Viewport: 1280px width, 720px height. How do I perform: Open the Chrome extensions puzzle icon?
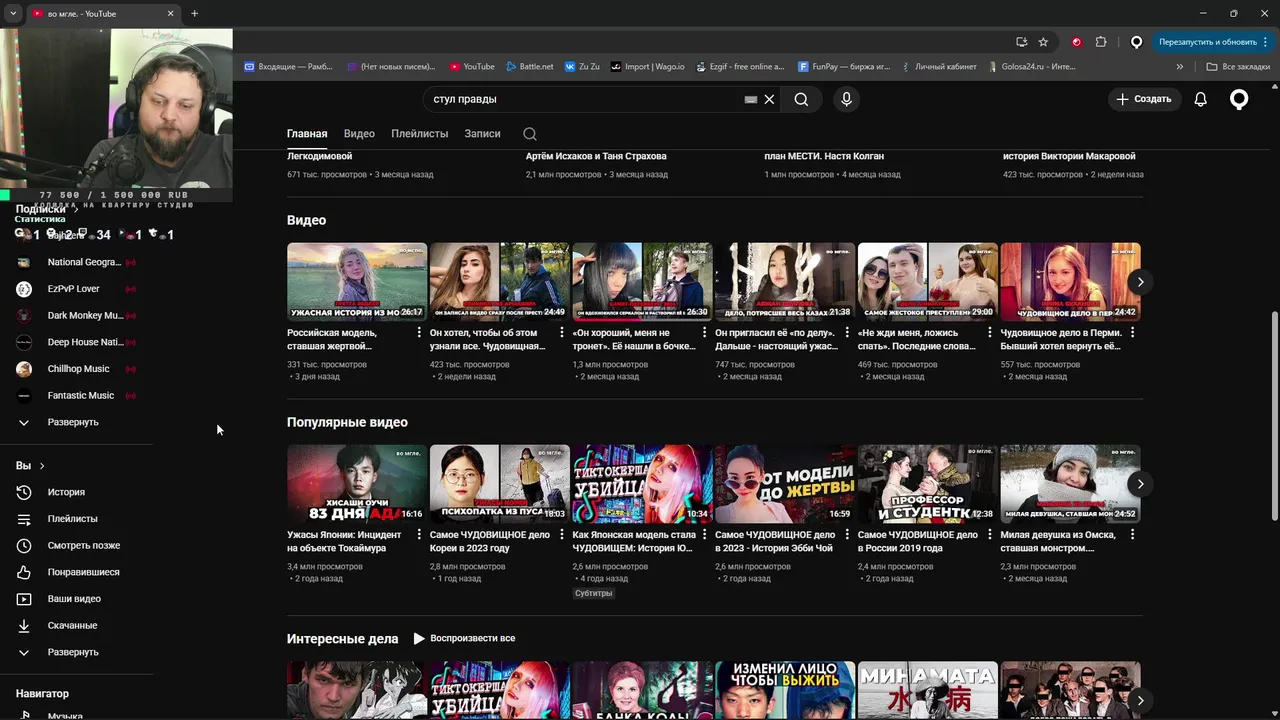[x=1101, y=42]
